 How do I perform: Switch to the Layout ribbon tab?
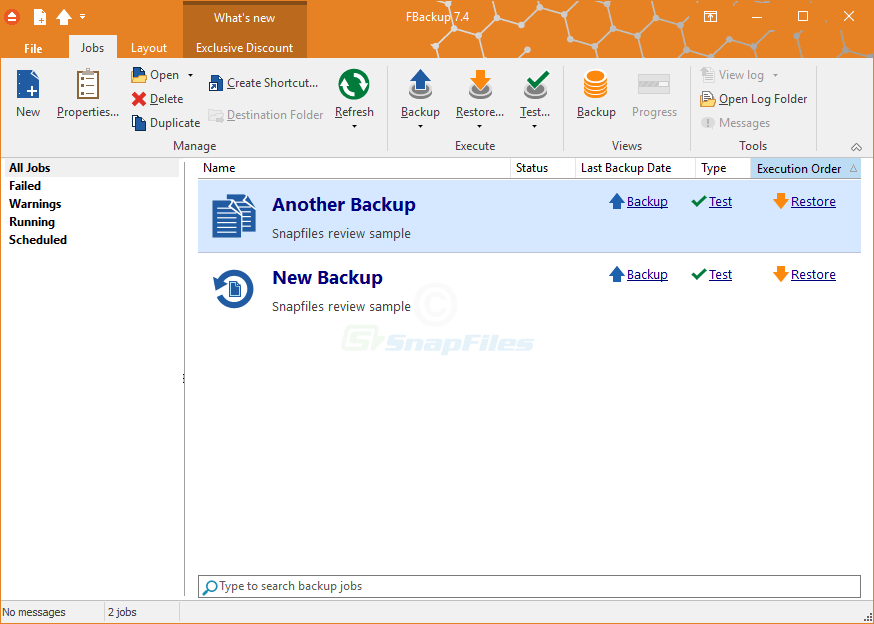tap(149, 48)
